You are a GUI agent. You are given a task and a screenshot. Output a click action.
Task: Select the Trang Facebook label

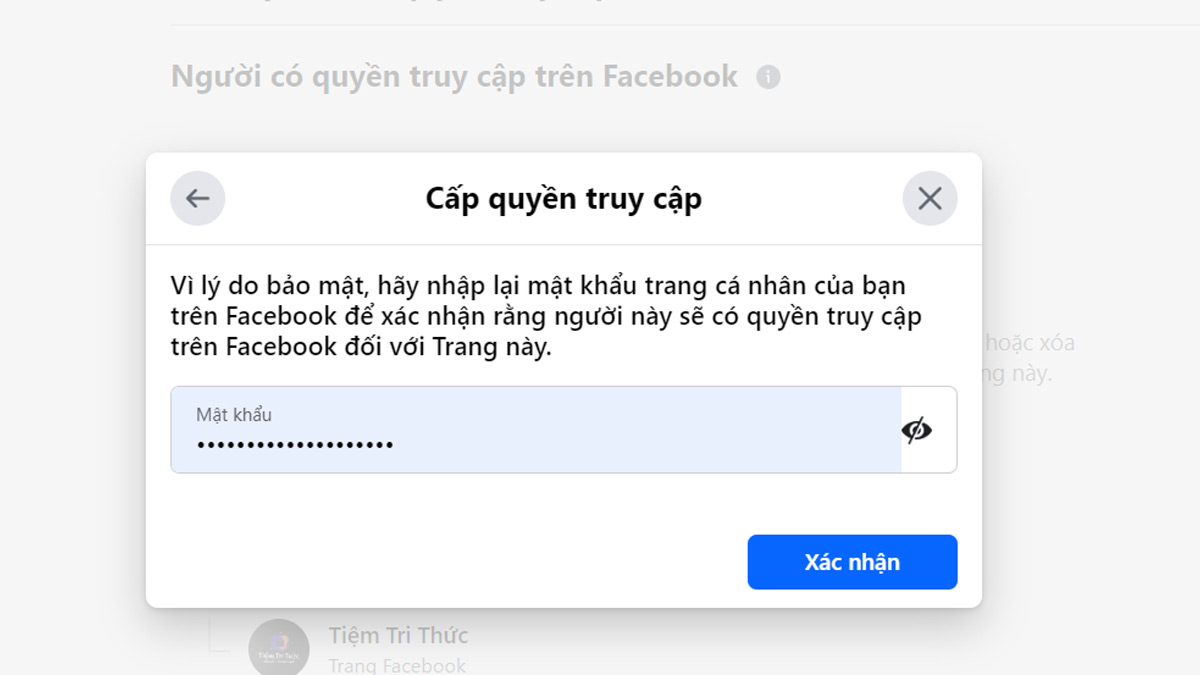click(x=399, y=664)
